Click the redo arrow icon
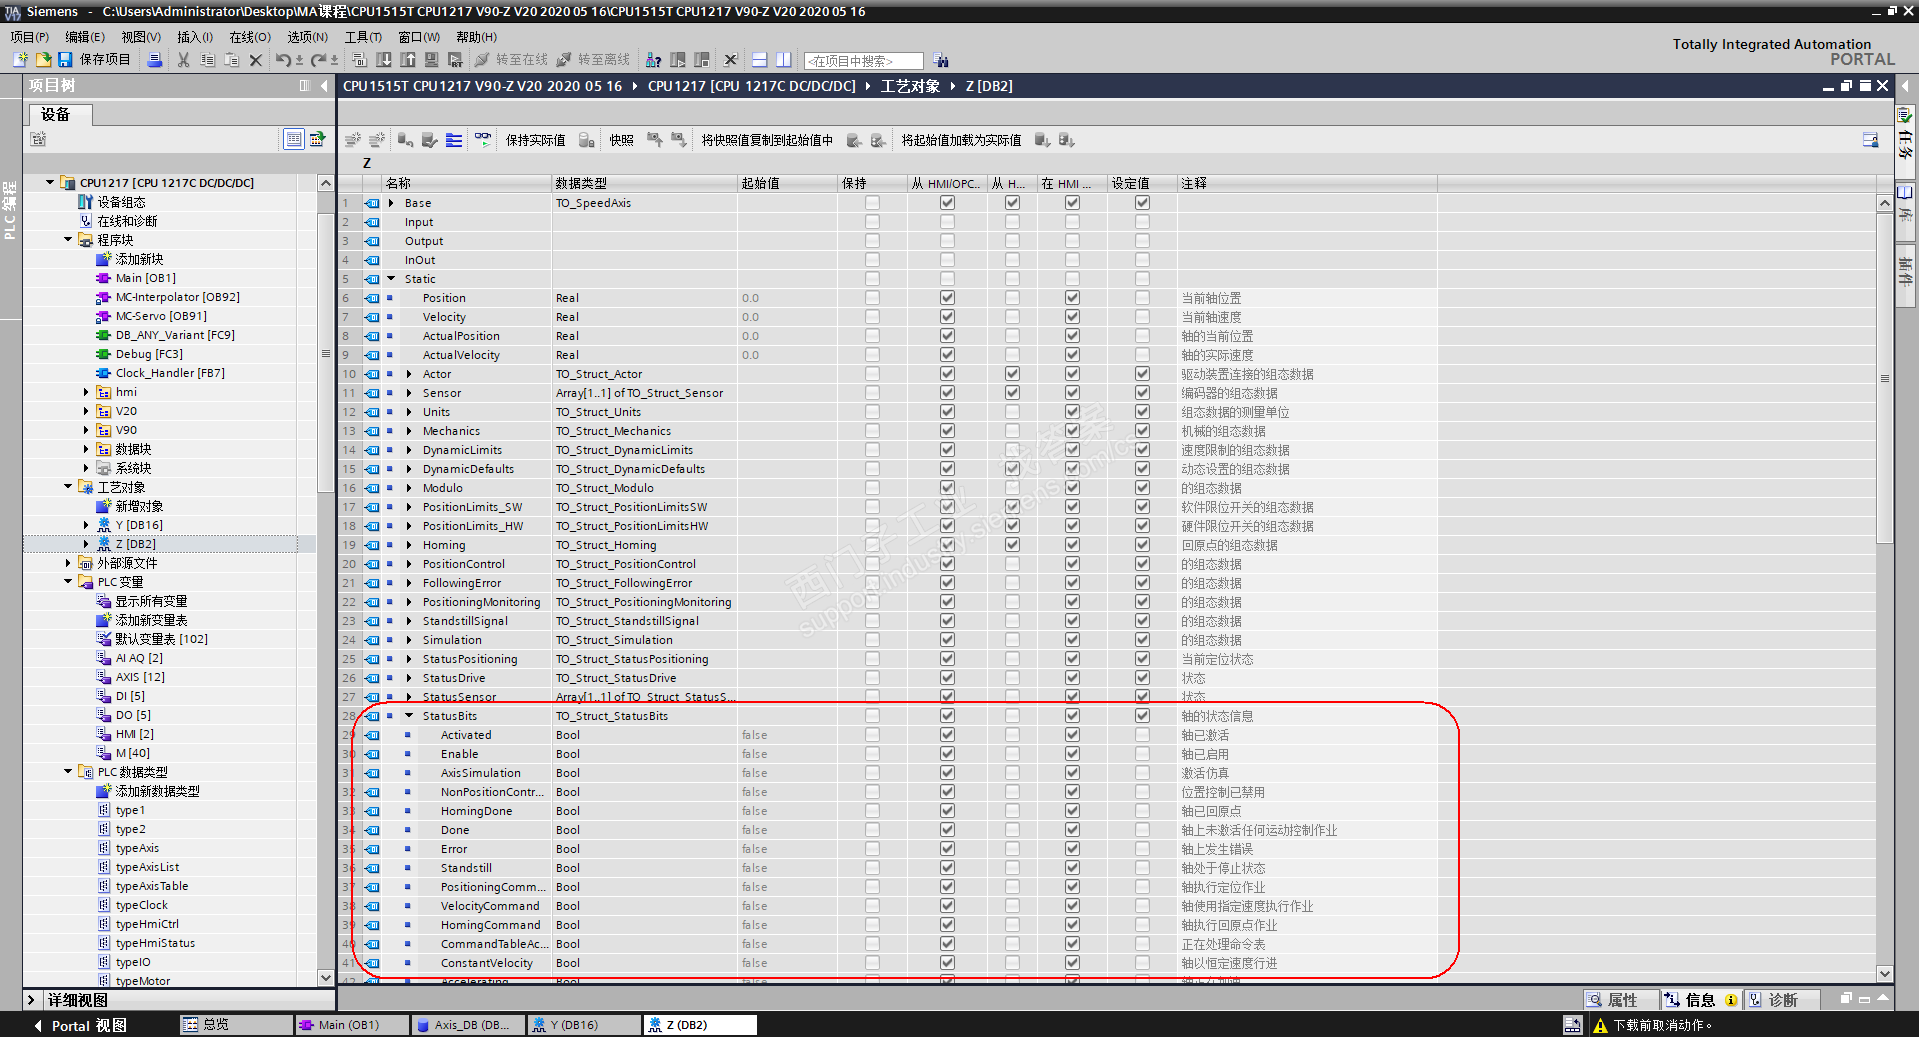This screenshot has height=1037, width=1919. pyautogui.click(x=319, y=60)
